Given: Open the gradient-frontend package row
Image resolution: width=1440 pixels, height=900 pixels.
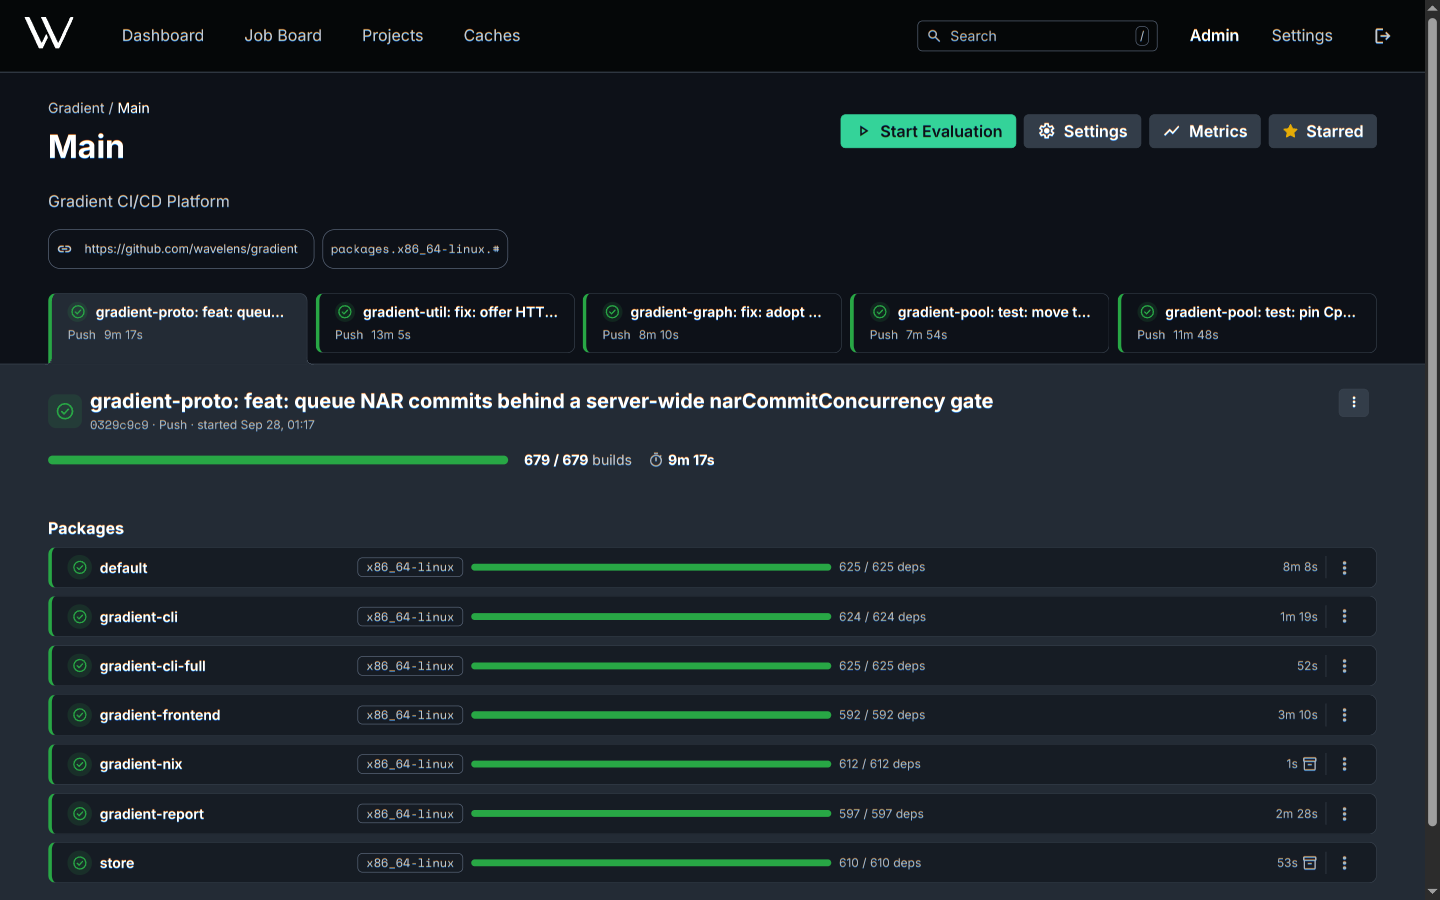Looking at the screenshot, I should pyautogui.click(x=712, y=715).
